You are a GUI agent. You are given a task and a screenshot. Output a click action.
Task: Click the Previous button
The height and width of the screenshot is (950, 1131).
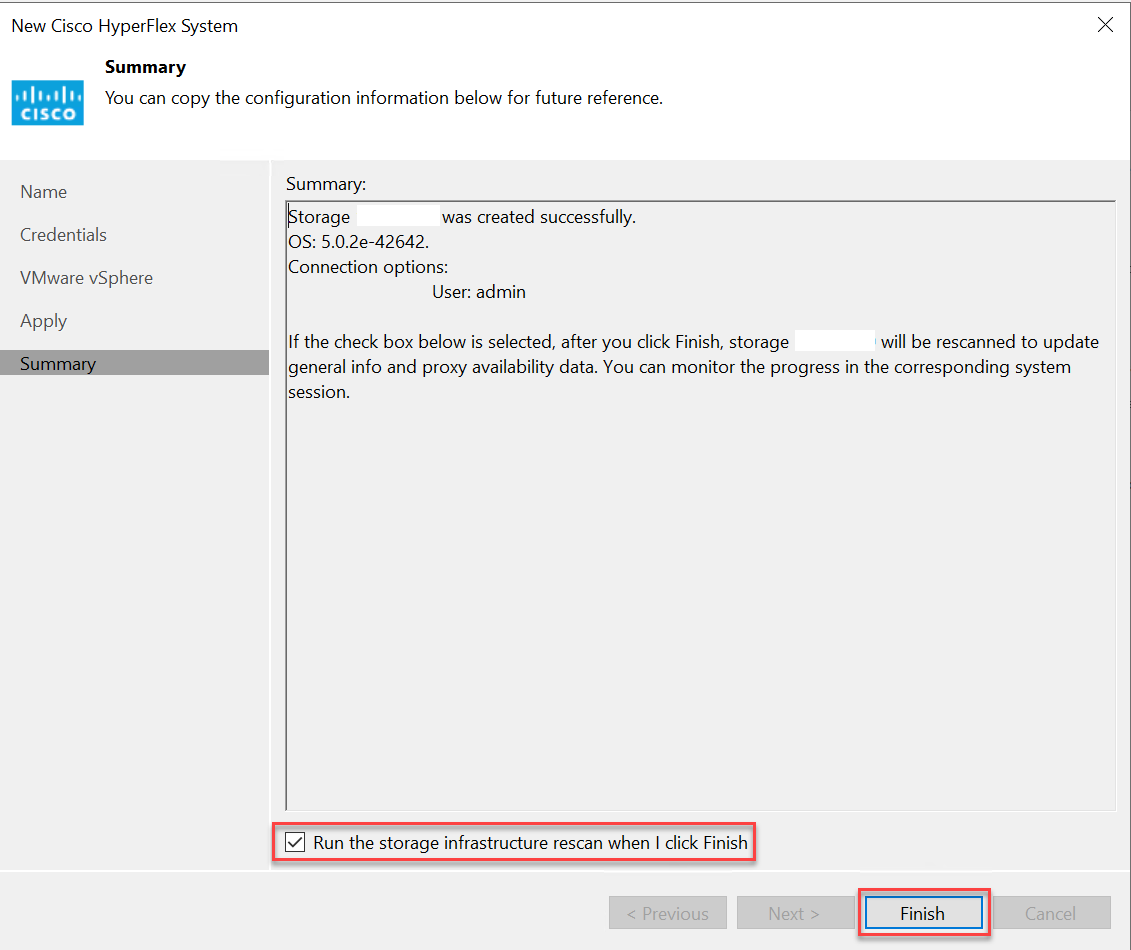[667, 913]
